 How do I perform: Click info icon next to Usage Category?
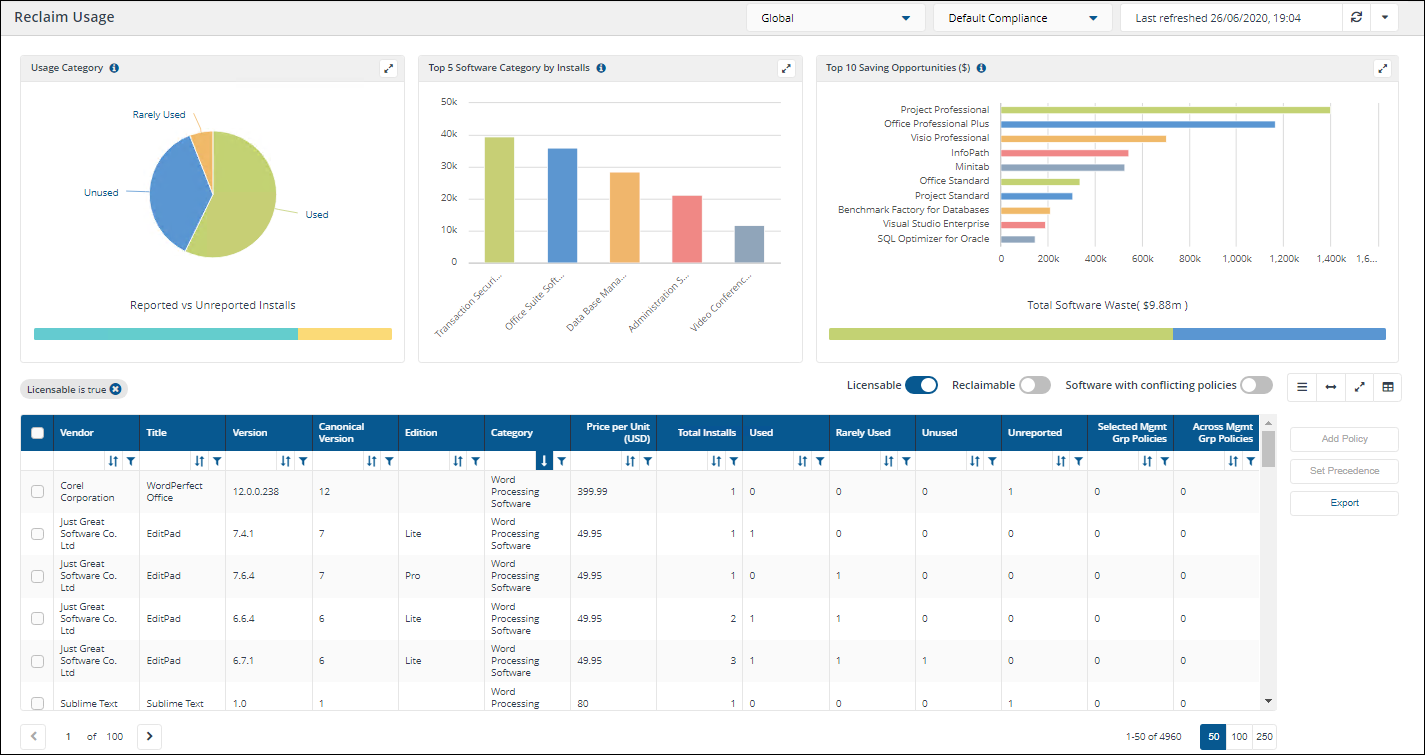pos(114,68)
